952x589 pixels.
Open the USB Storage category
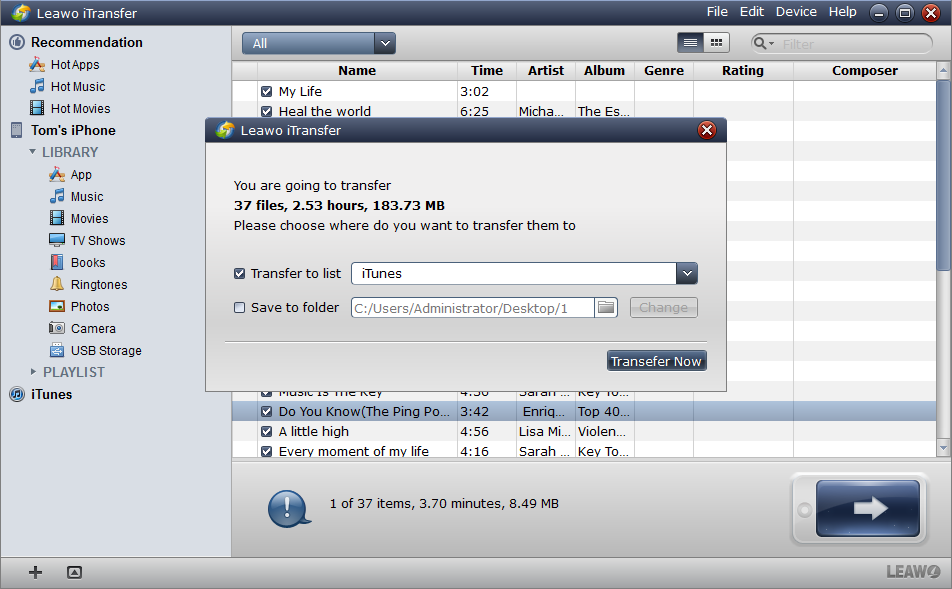106,350
